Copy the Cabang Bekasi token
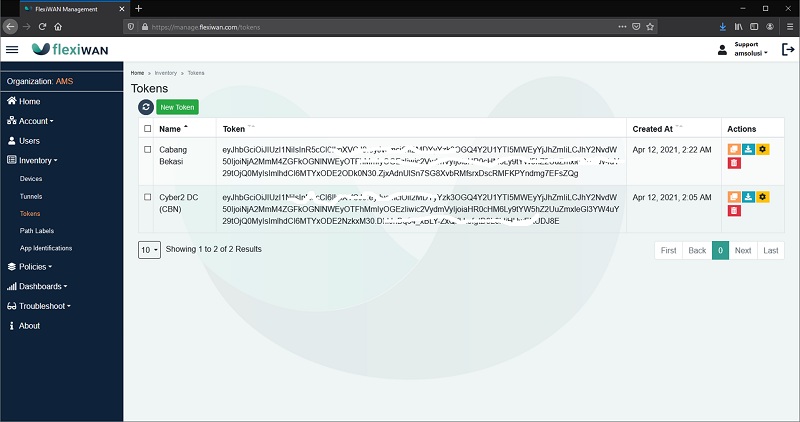The width and height of the screenshot is (800, 422). click(x=734, y=149)
